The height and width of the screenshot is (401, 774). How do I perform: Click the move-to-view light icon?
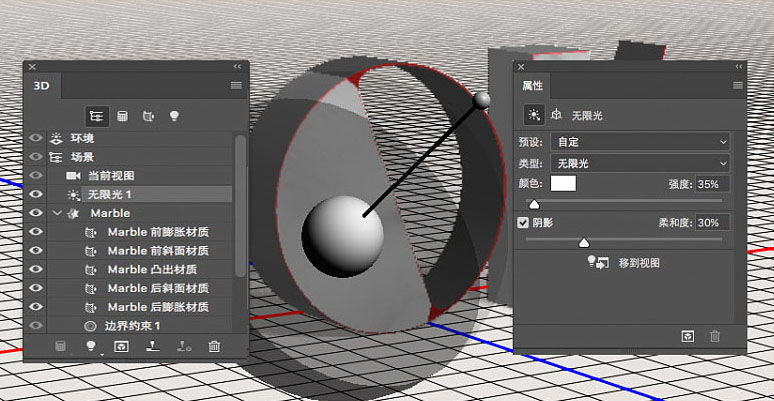tap(598, 262)
